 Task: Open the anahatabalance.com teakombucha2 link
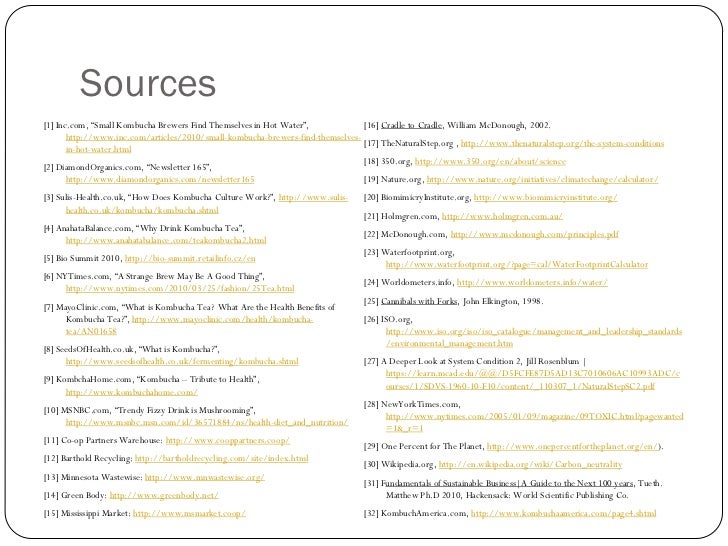point(166,240)
